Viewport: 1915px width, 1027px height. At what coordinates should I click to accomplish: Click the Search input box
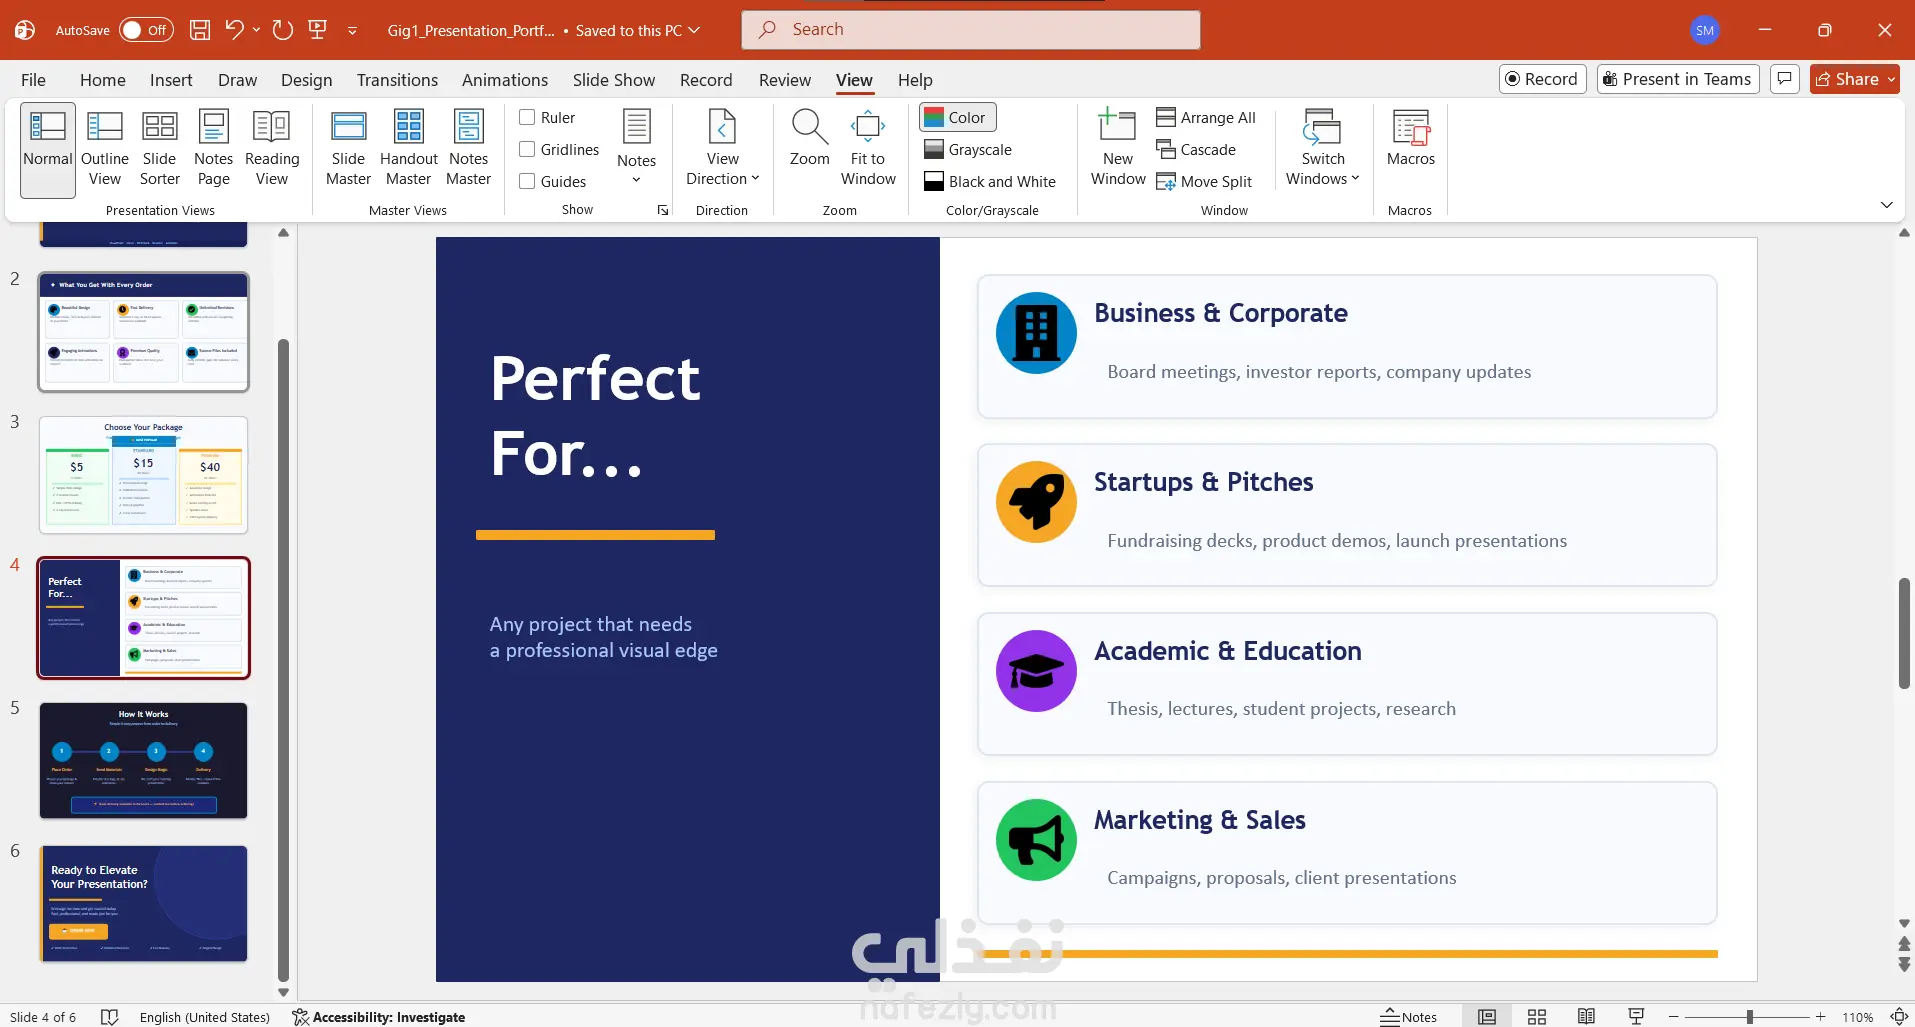coord(970,30)
